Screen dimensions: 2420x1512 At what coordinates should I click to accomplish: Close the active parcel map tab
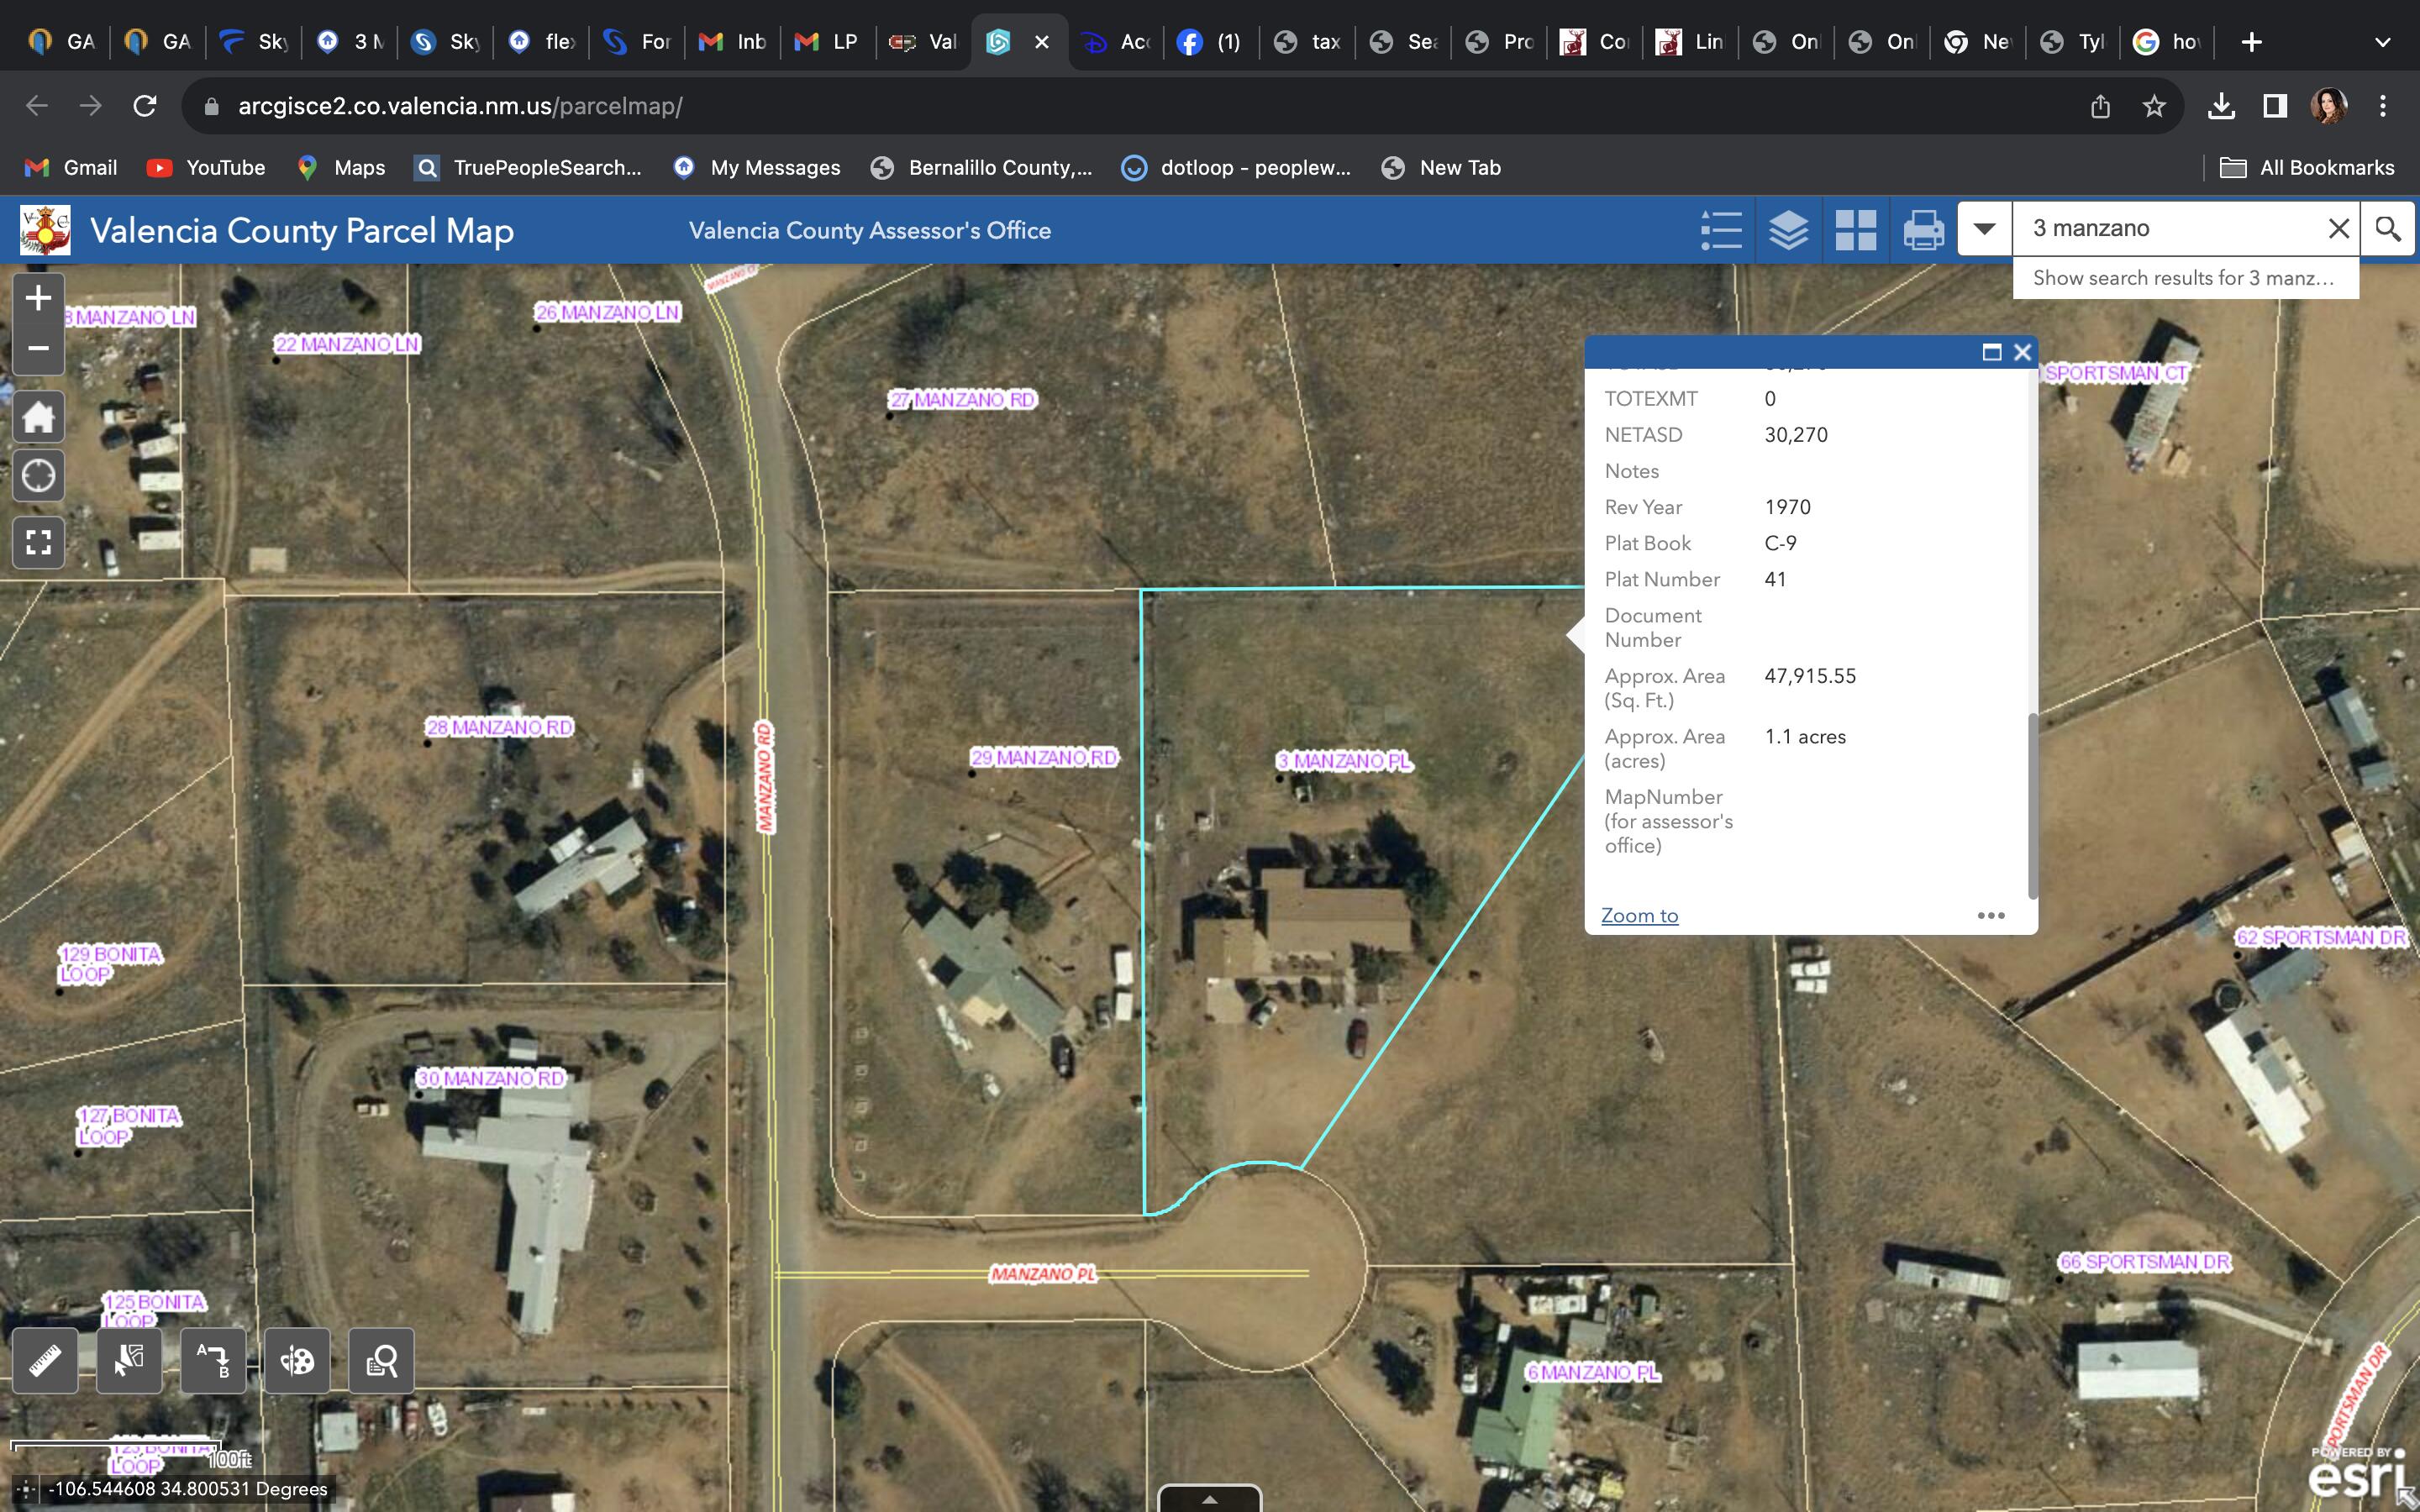1041,42
